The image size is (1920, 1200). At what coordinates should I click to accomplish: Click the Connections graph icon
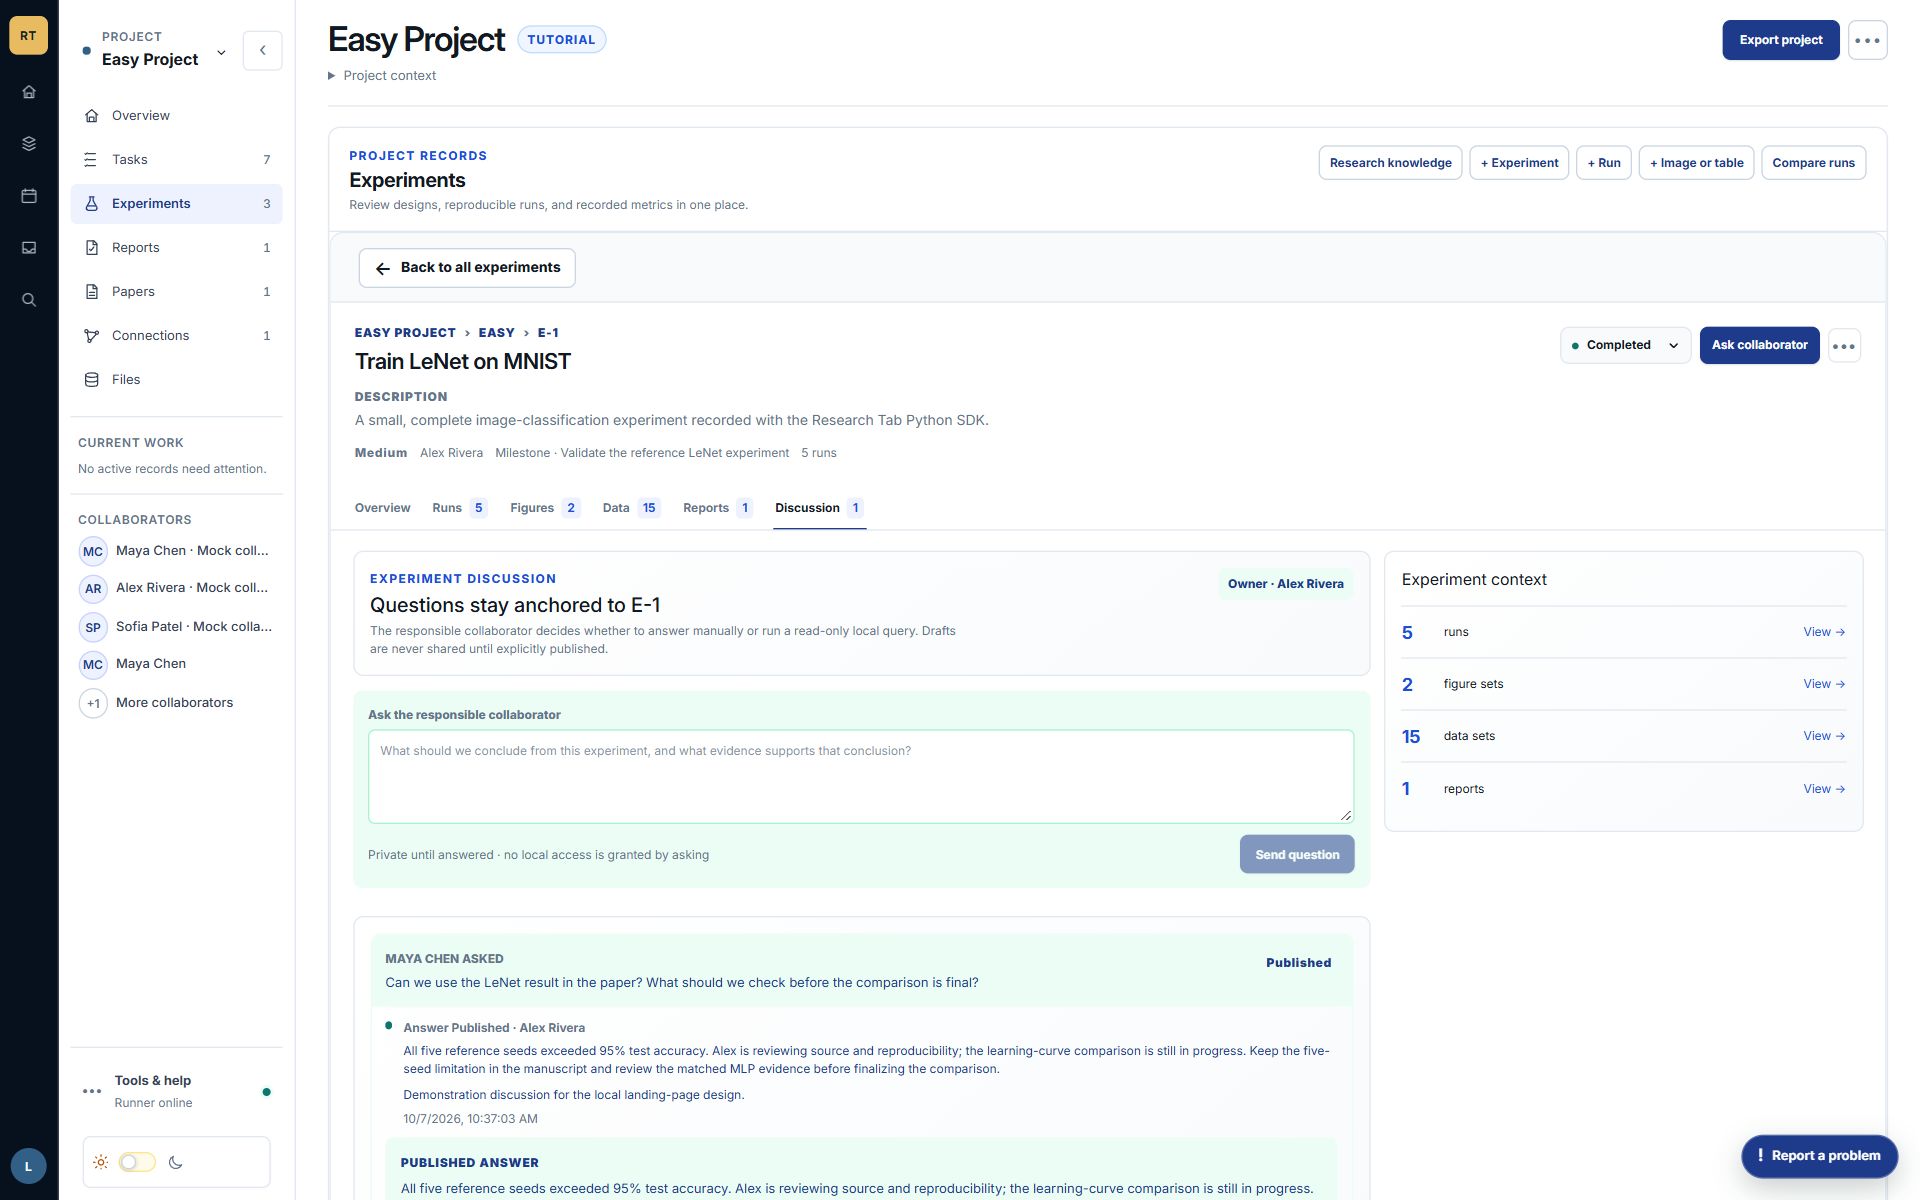92,336
